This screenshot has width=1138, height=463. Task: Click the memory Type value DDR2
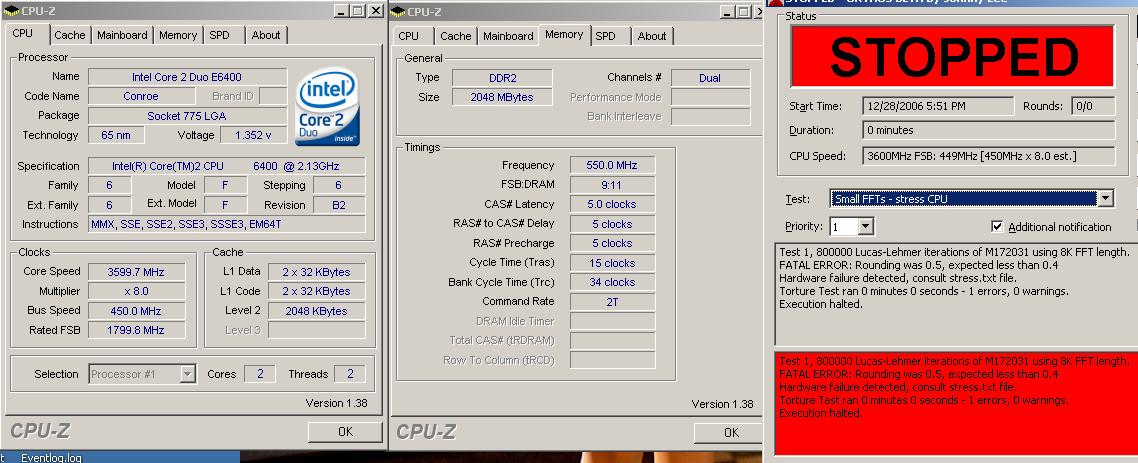click(502, 78)
